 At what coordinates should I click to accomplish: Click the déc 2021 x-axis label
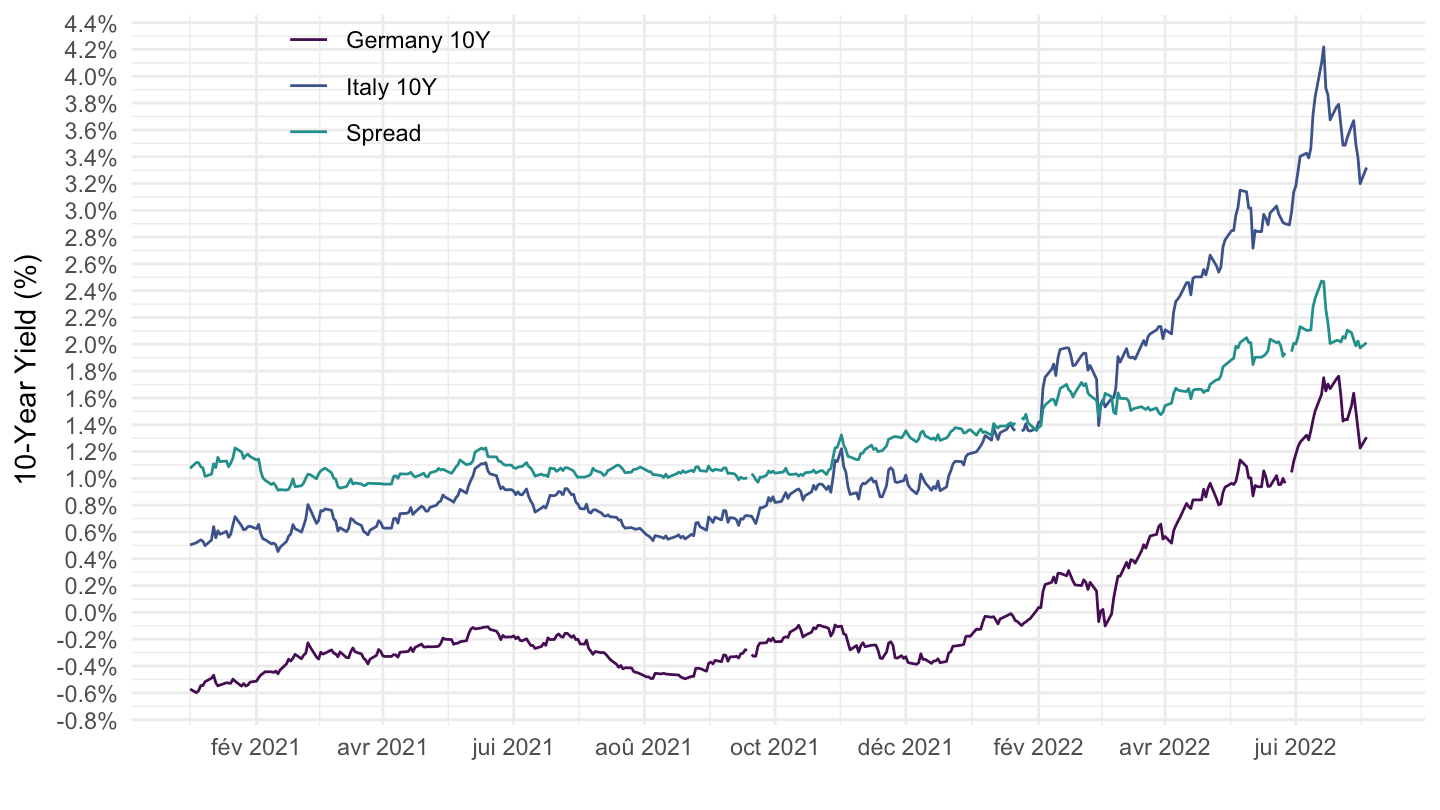(905, 747)
